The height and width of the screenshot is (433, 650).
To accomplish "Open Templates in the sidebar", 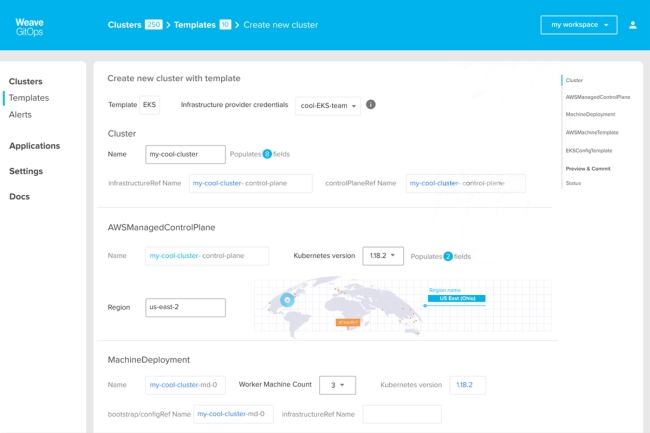I will pyautogui.click(x=29, y=98).
